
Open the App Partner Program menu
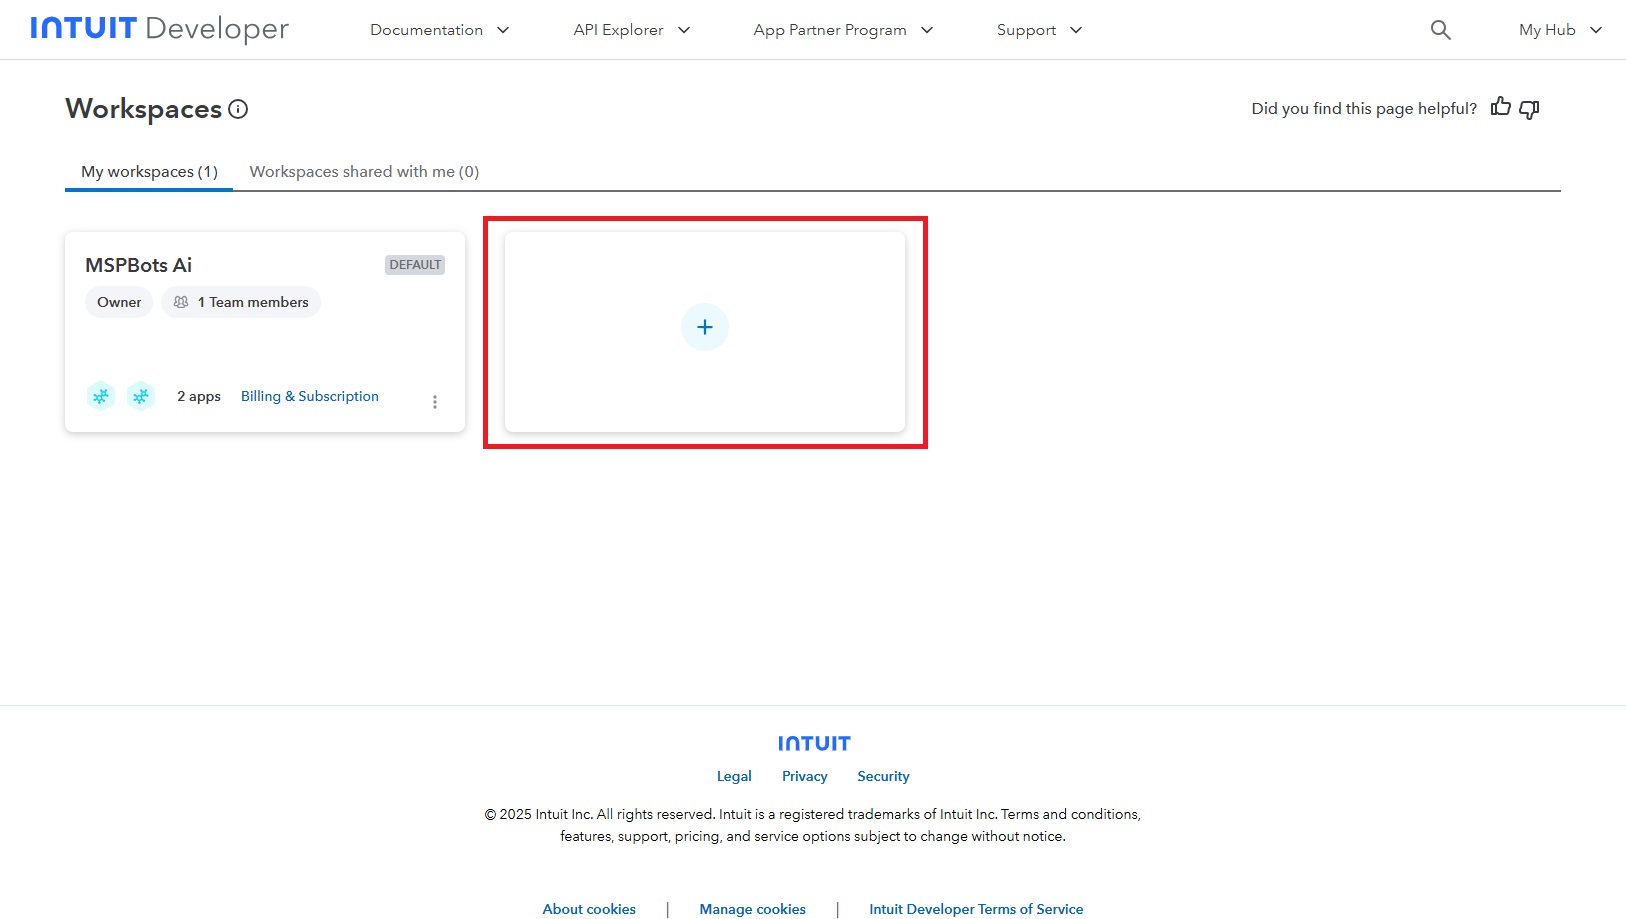[842, 30]
